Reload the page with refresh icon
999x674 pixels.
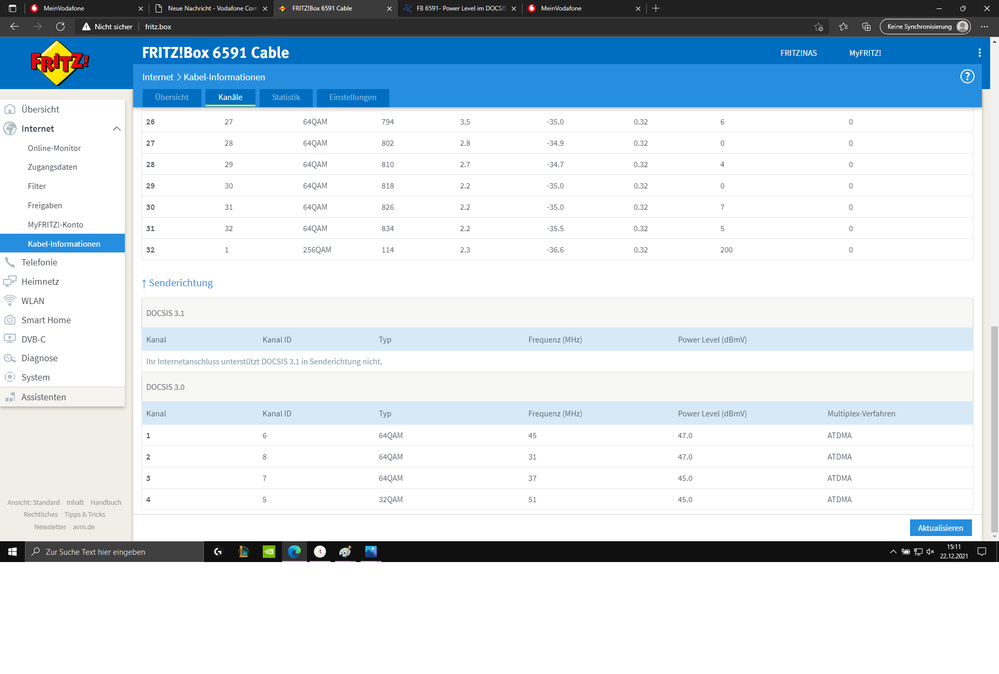point(60,27)
